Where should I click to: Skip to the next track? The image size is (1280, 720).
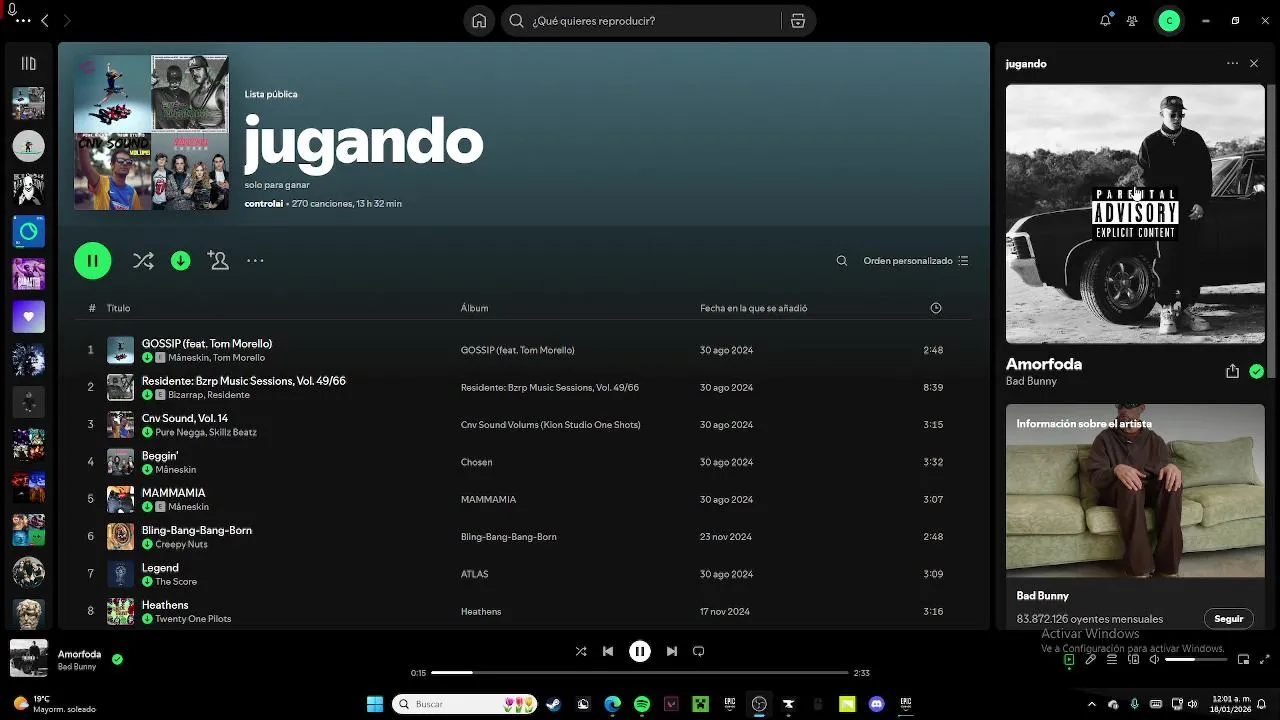coord(671,651)
